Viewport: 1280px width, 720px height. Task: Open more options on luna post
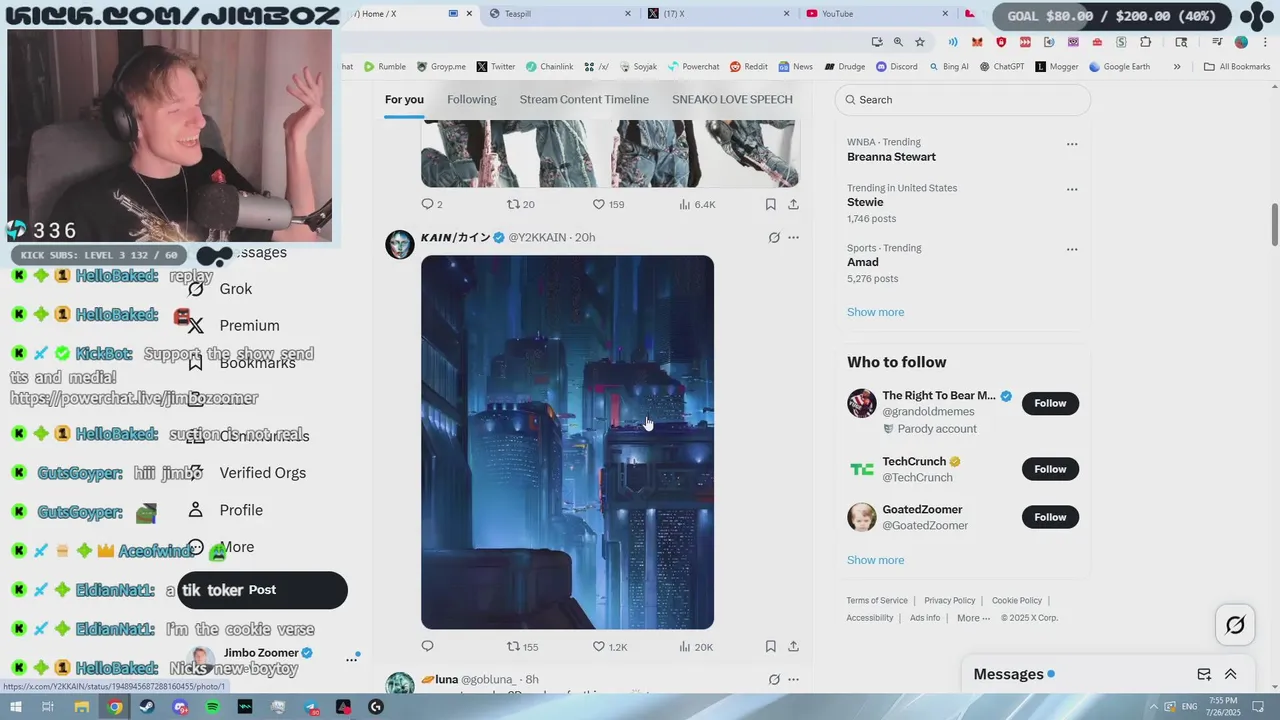[x=793, y=680]
